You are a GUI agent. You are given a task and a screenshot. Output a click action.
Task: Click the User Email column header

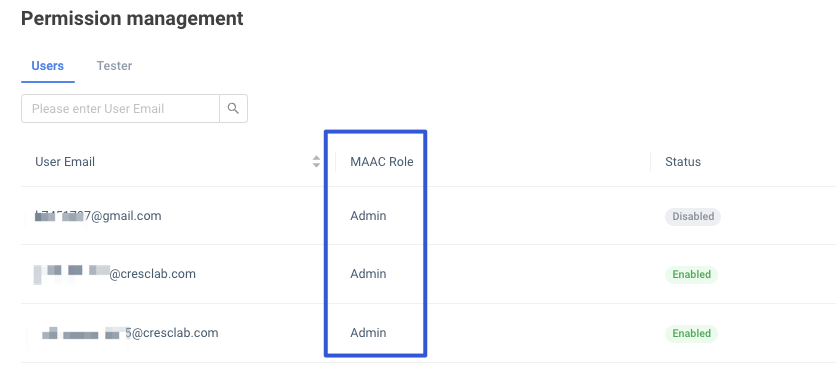[x=65, y=162]
